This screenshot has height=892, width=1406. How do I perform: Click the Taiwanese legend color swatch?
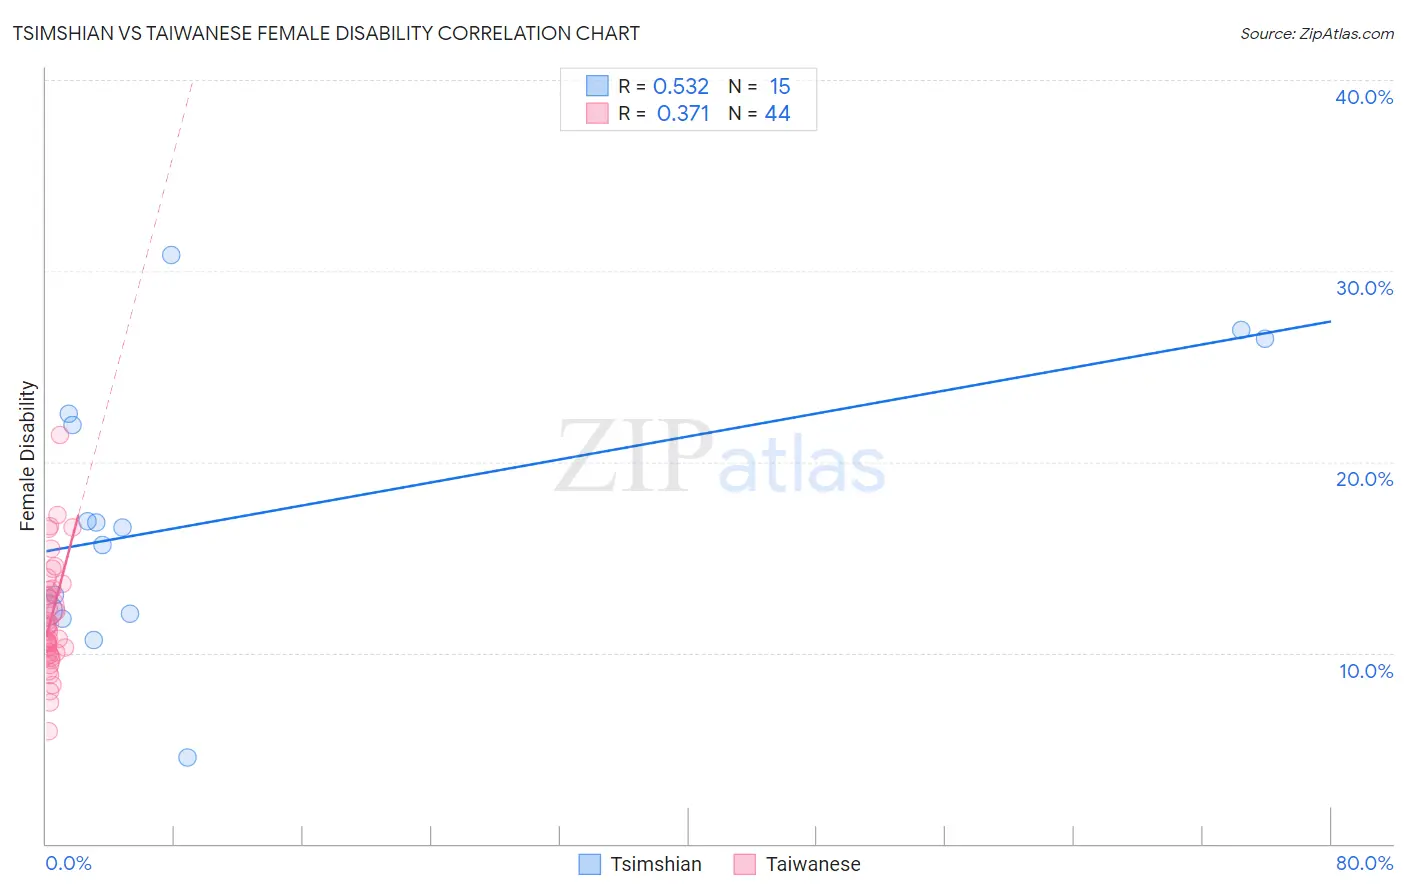[x=745, y=864]
